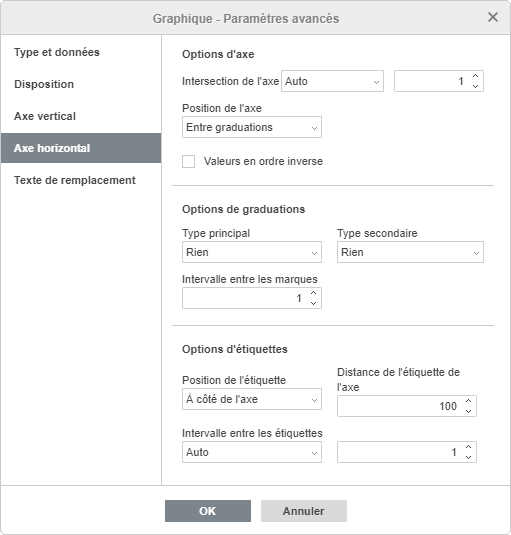Decrease Intervalle entre les marques value
The height and width of the screenshot is (535, 511).
coord(313,303)
